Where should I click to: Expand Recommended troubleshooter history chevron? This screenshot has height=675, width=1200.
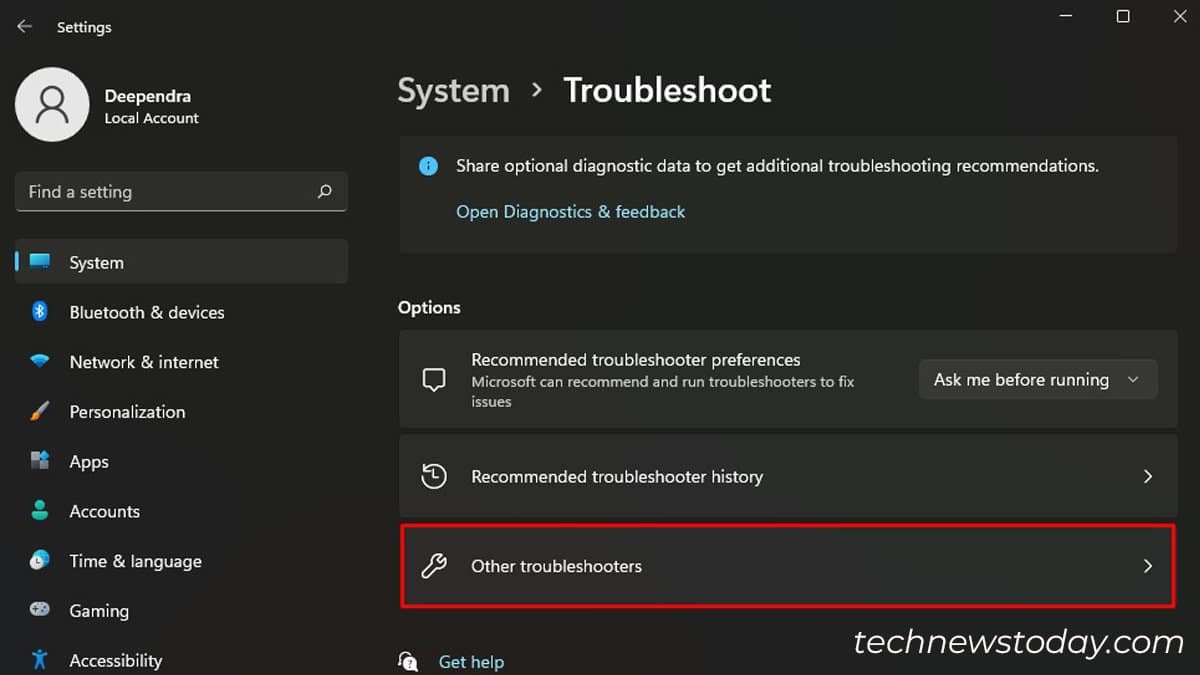(x=1148, y=477)
